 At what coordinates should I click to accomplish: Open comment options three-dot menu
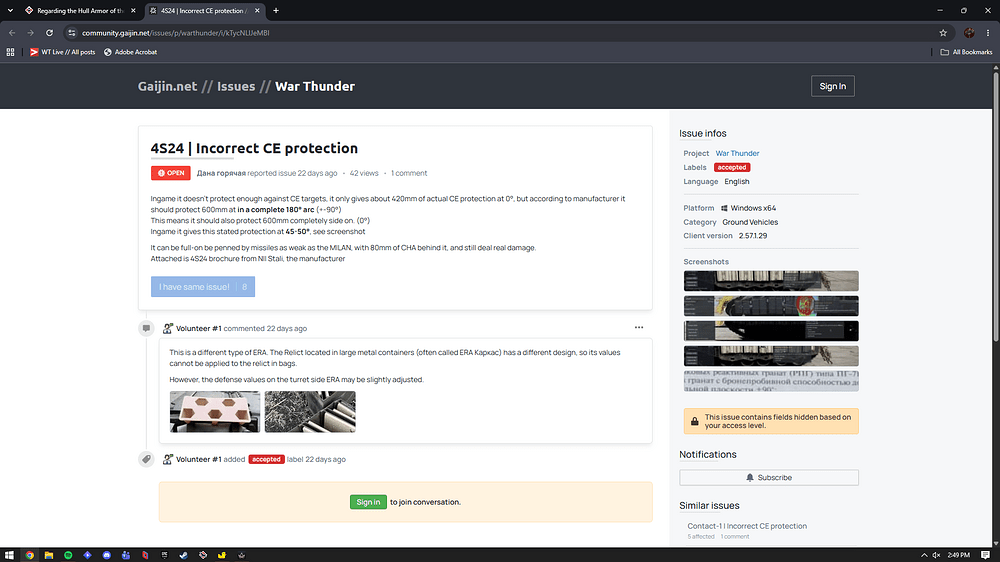pos(639,327)
